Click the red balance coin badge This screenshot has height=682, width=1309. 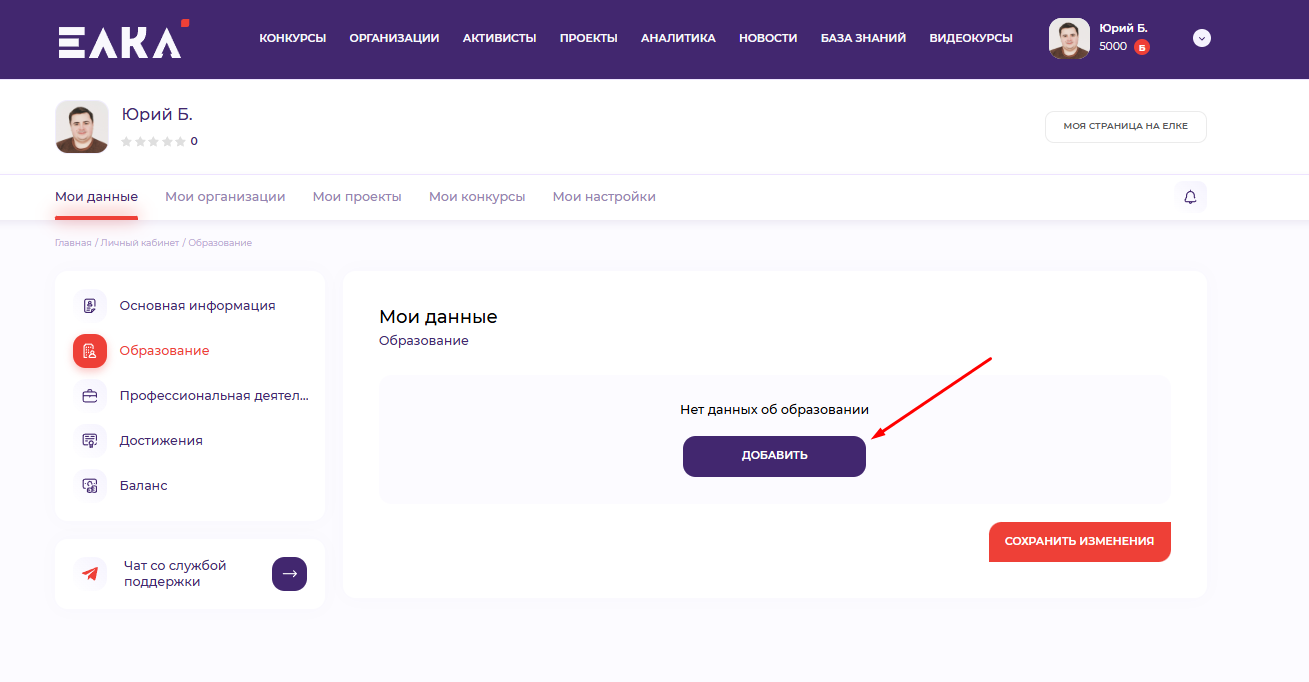(1141, 47)
